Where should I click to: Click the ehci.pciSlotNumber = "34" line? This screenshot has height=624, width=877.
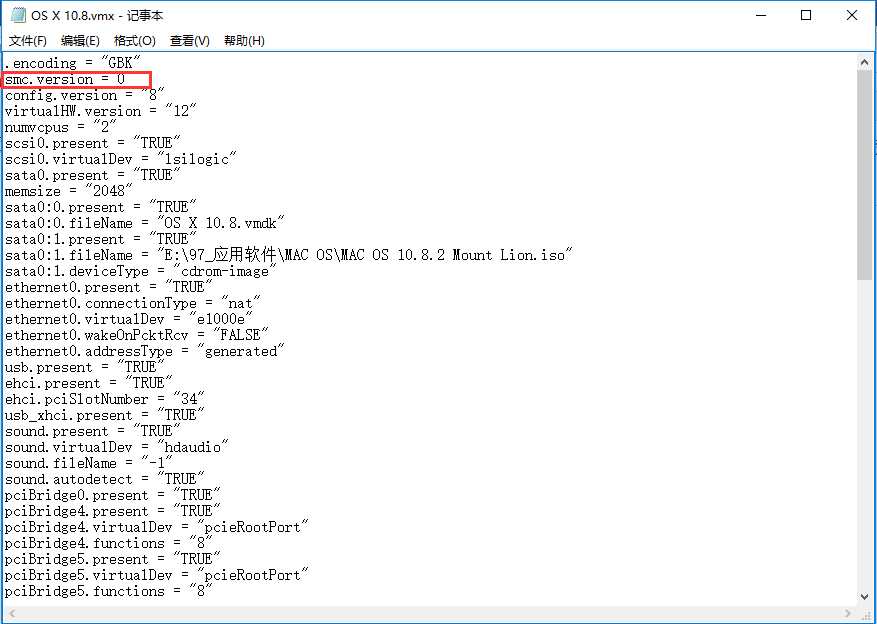pyautogui.click(x=105, y=399)
